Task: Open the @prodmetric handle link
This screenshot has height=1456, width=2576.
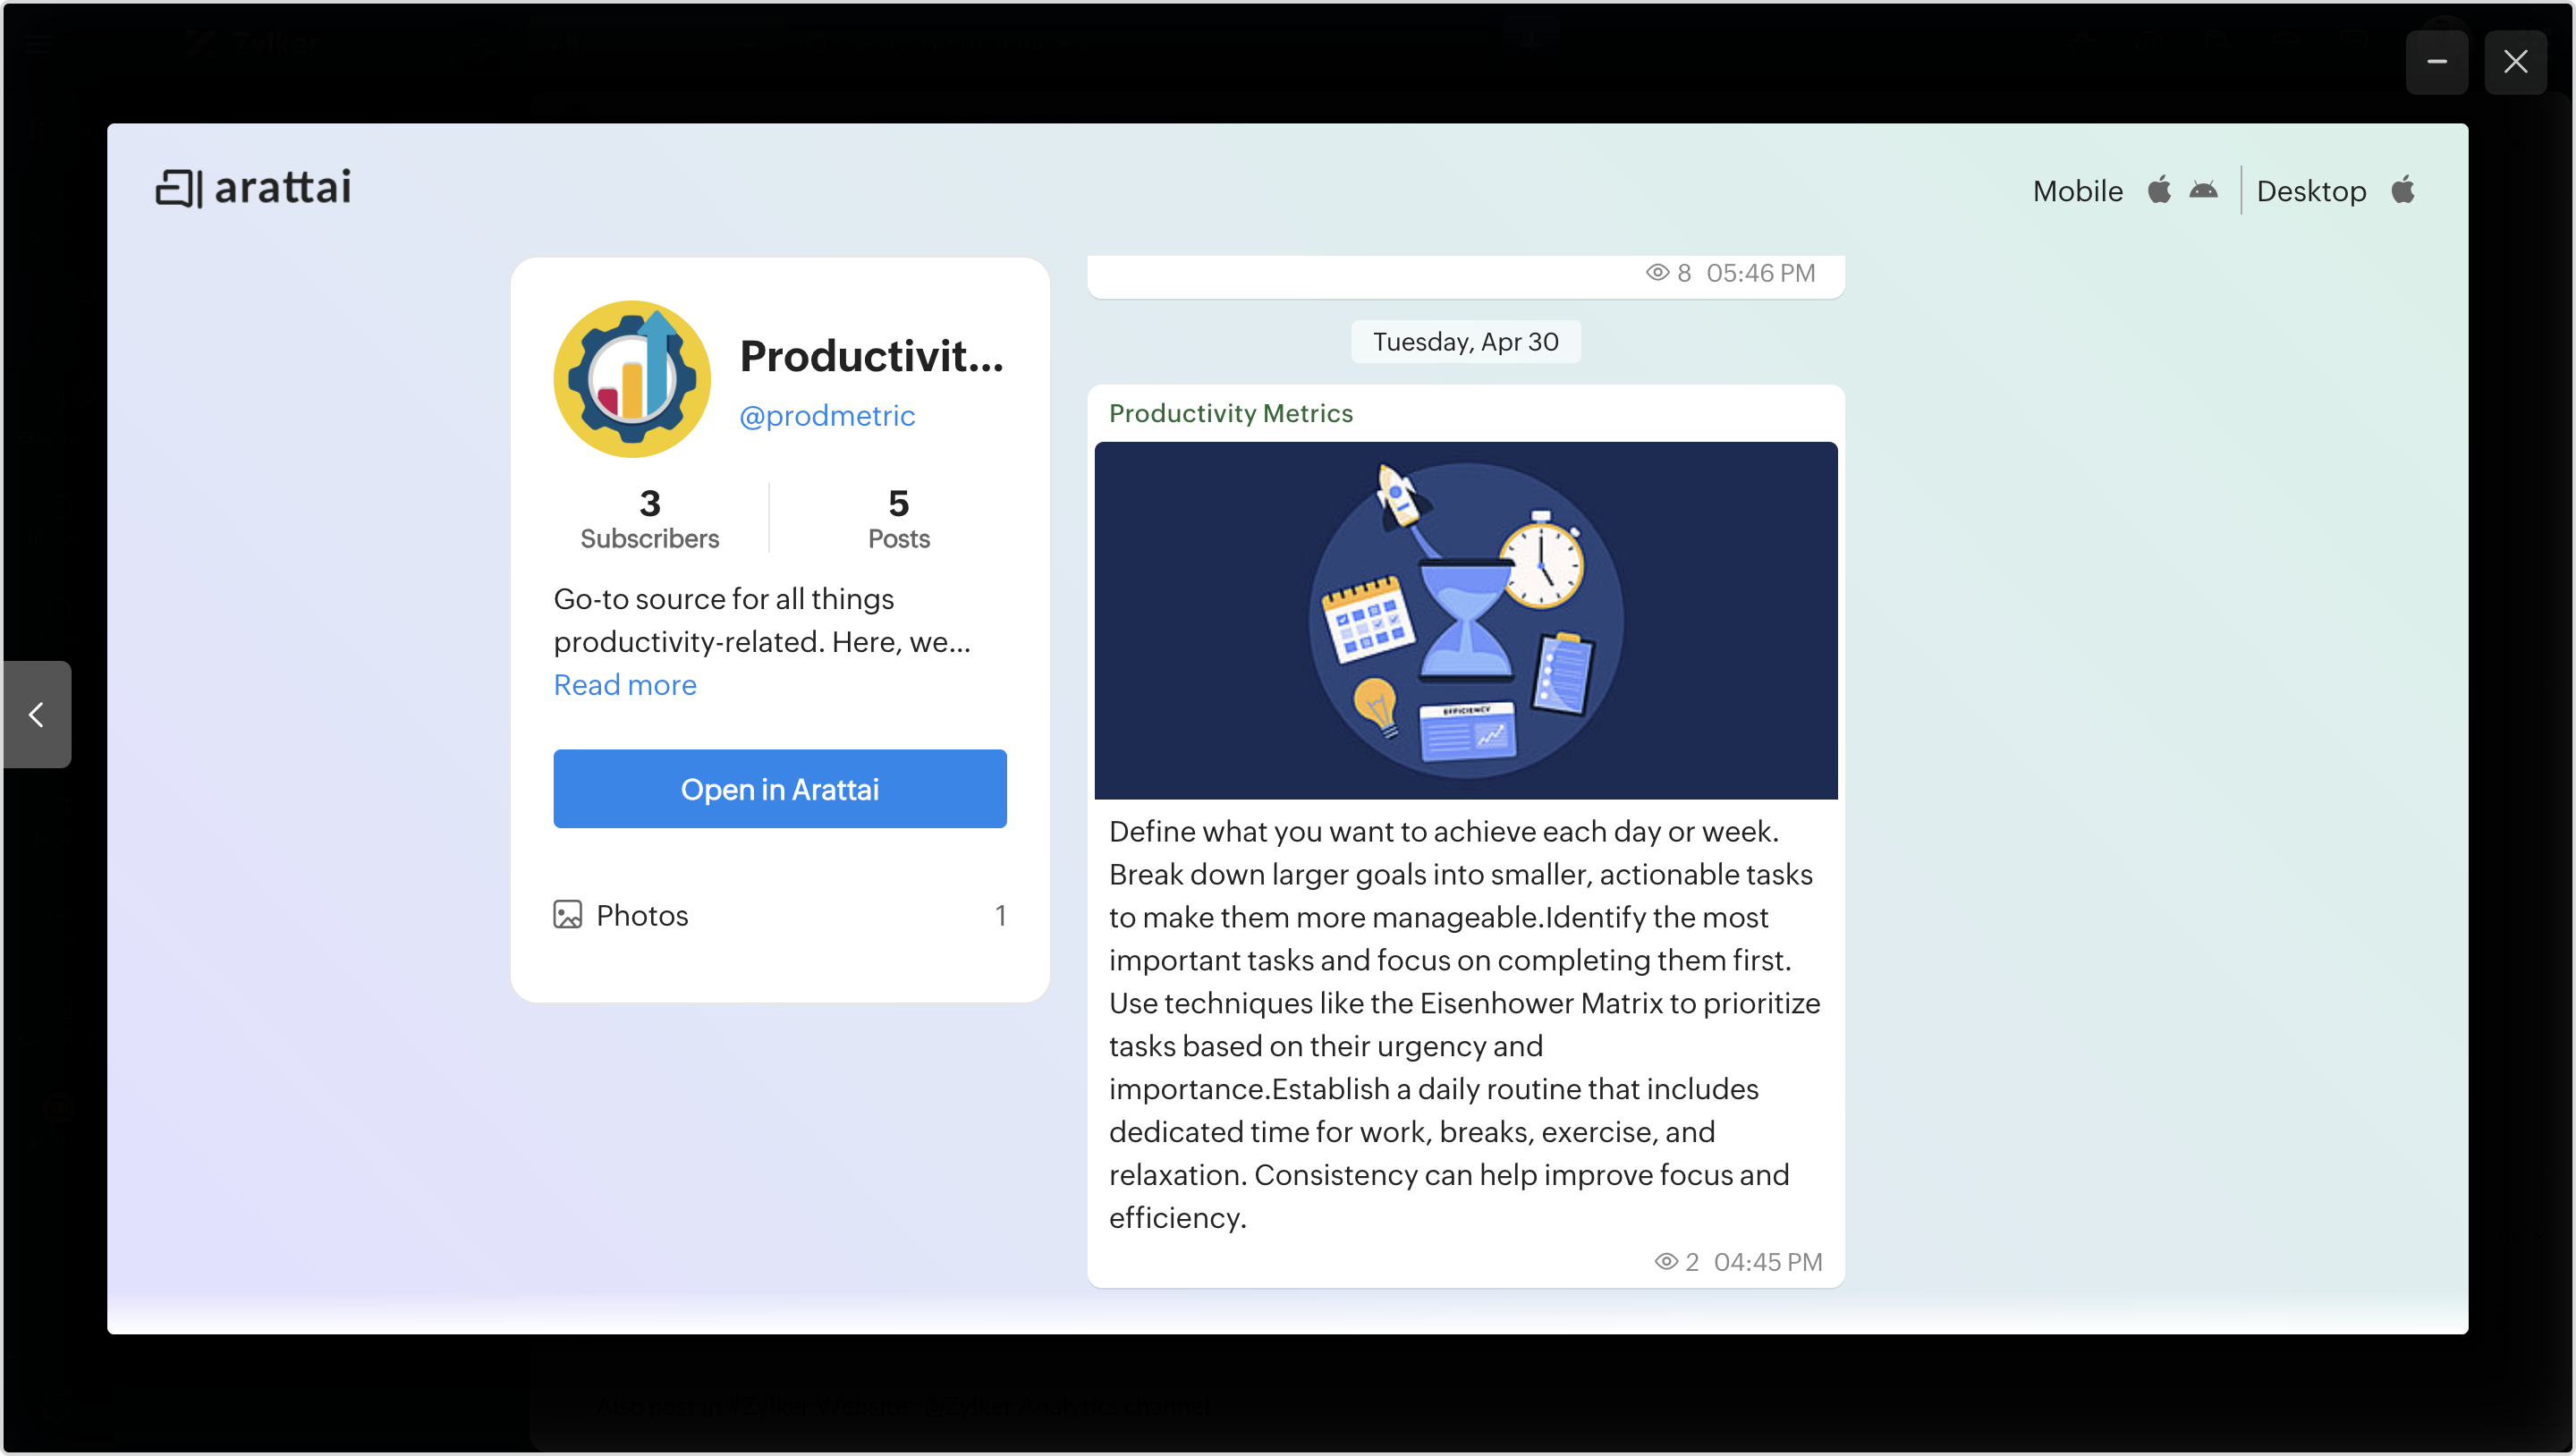Action: tap(826, 415)
